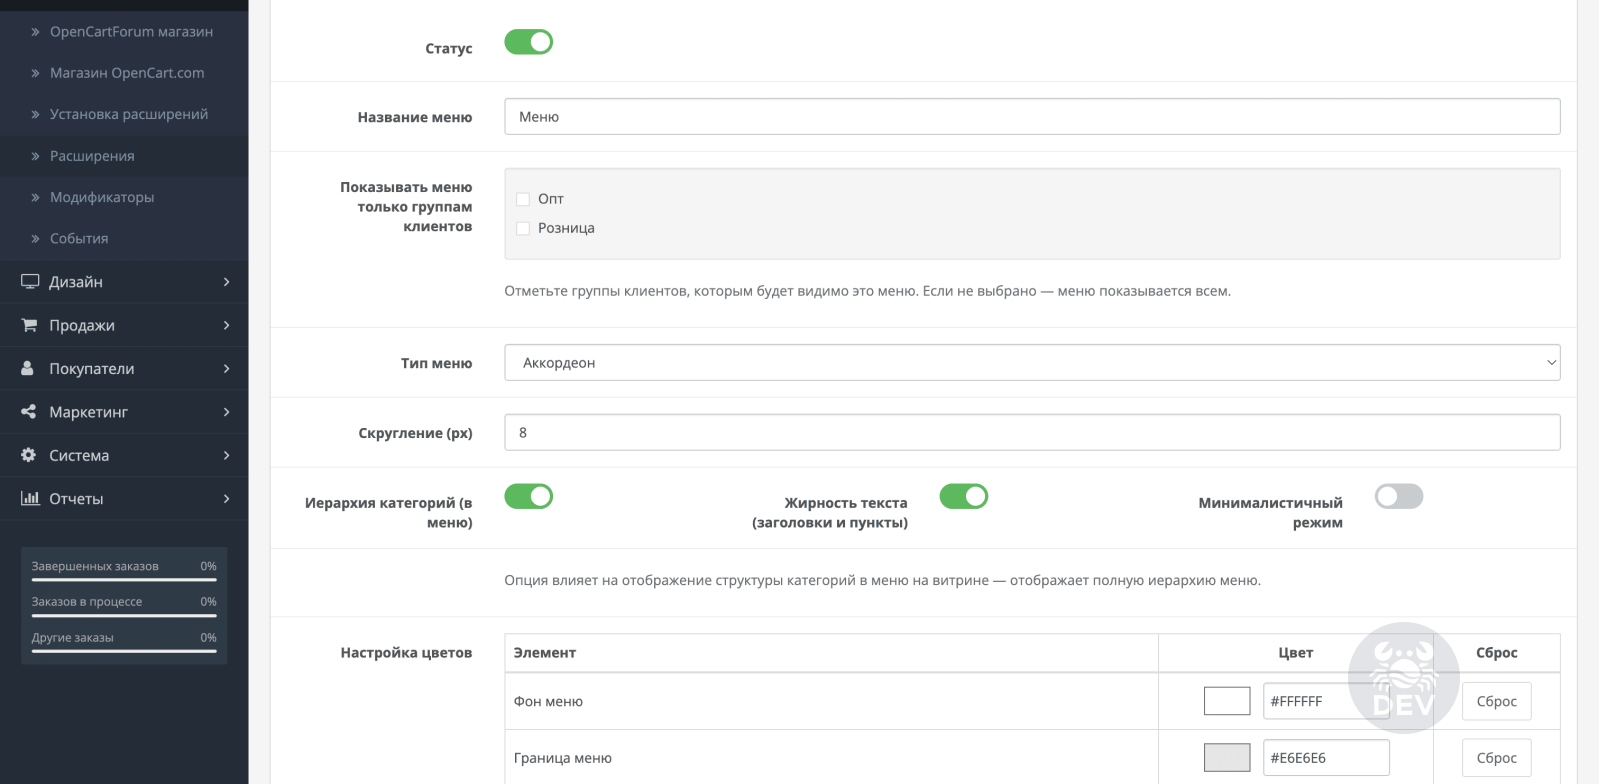Viewport: 1600px width, 784px height.
Task: Click the #E6E6E6 color code field
Action: pyautogui.click(x=1326, y=758)
